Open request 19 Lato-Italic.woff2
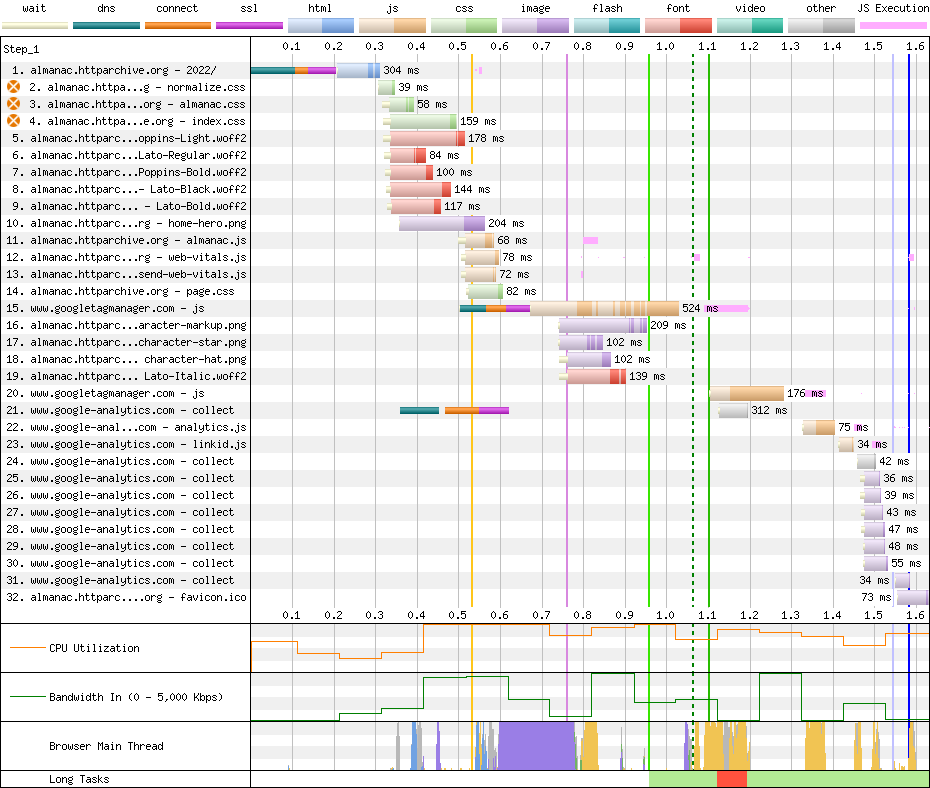The image size is (930, 788). click(x=125, y=377)
